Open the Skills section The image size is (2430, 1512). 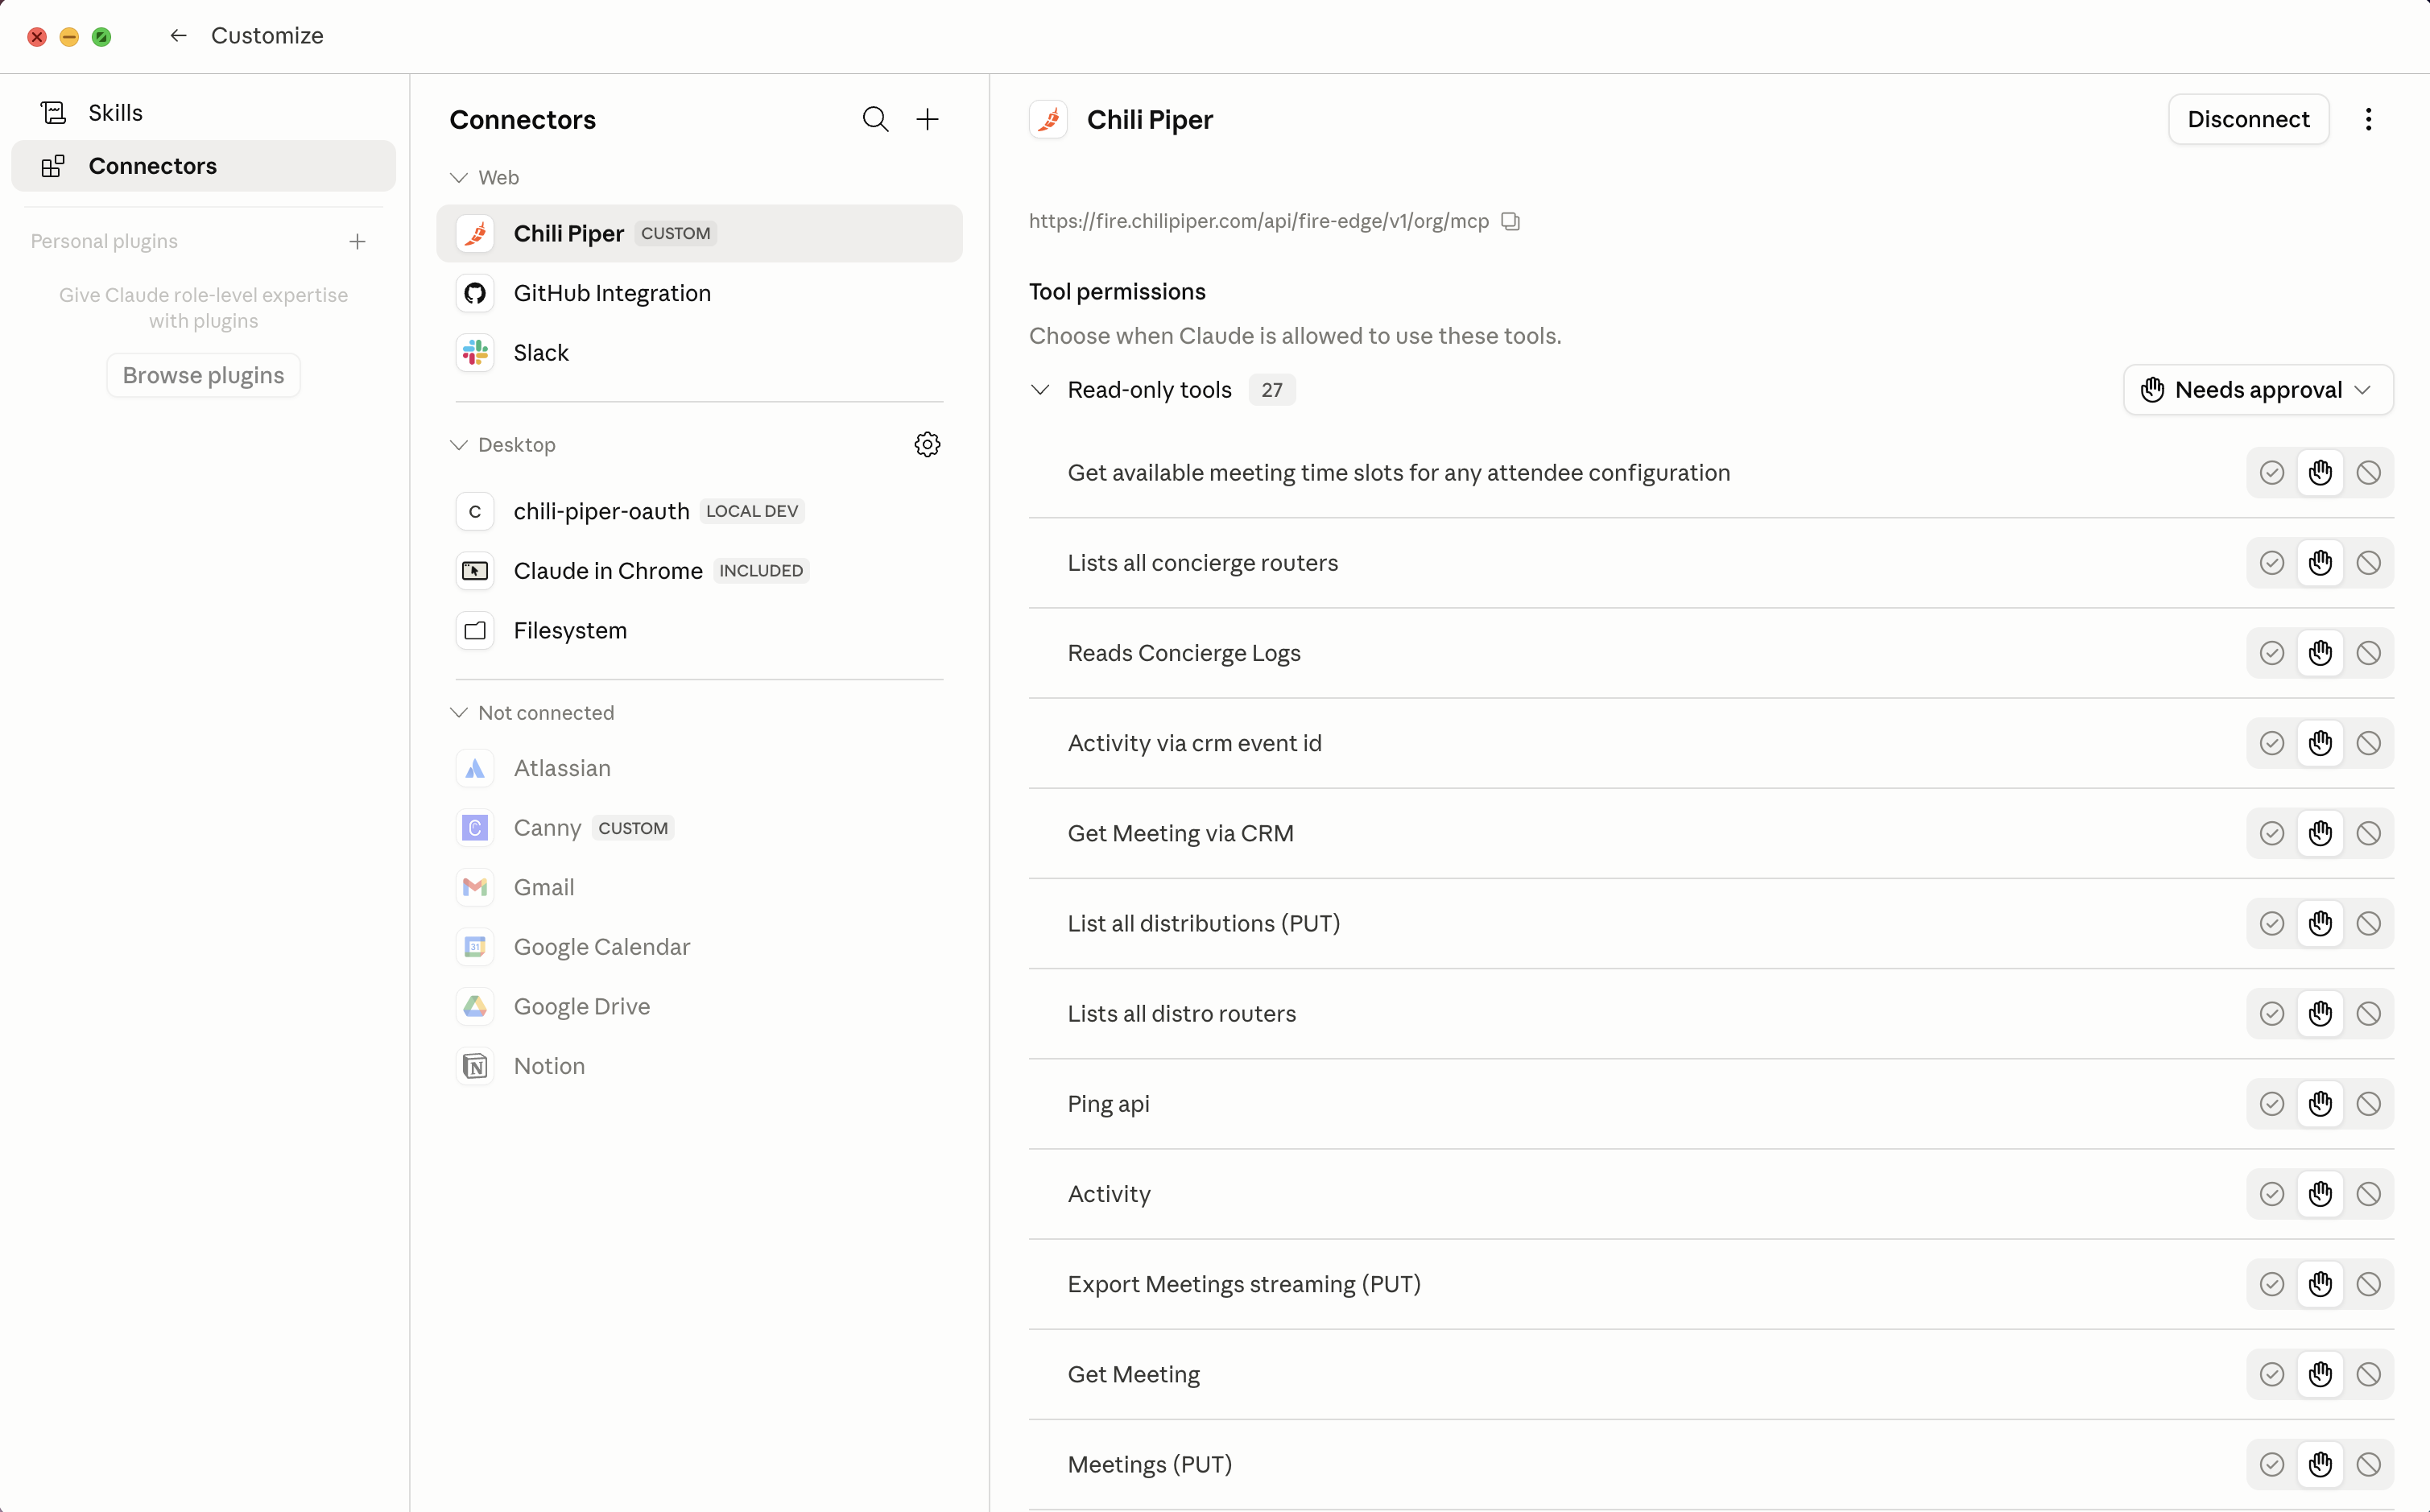[203, 113]
